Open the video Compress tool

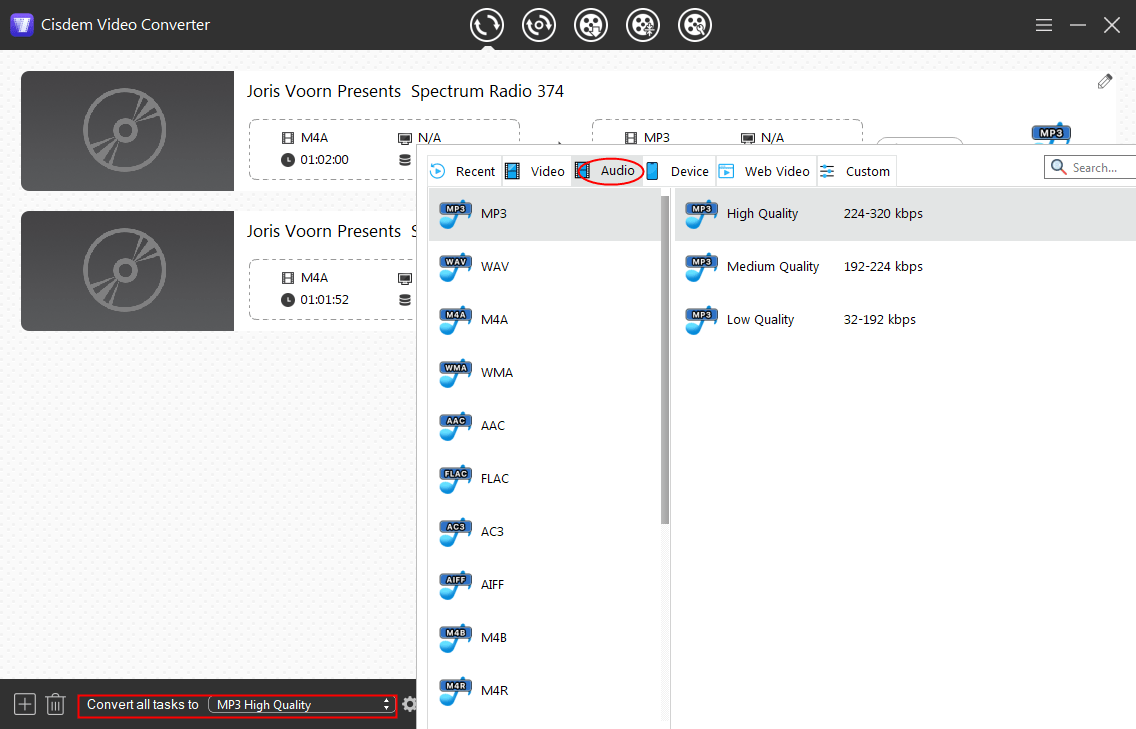pyautogui.click(x=643, y=24)
